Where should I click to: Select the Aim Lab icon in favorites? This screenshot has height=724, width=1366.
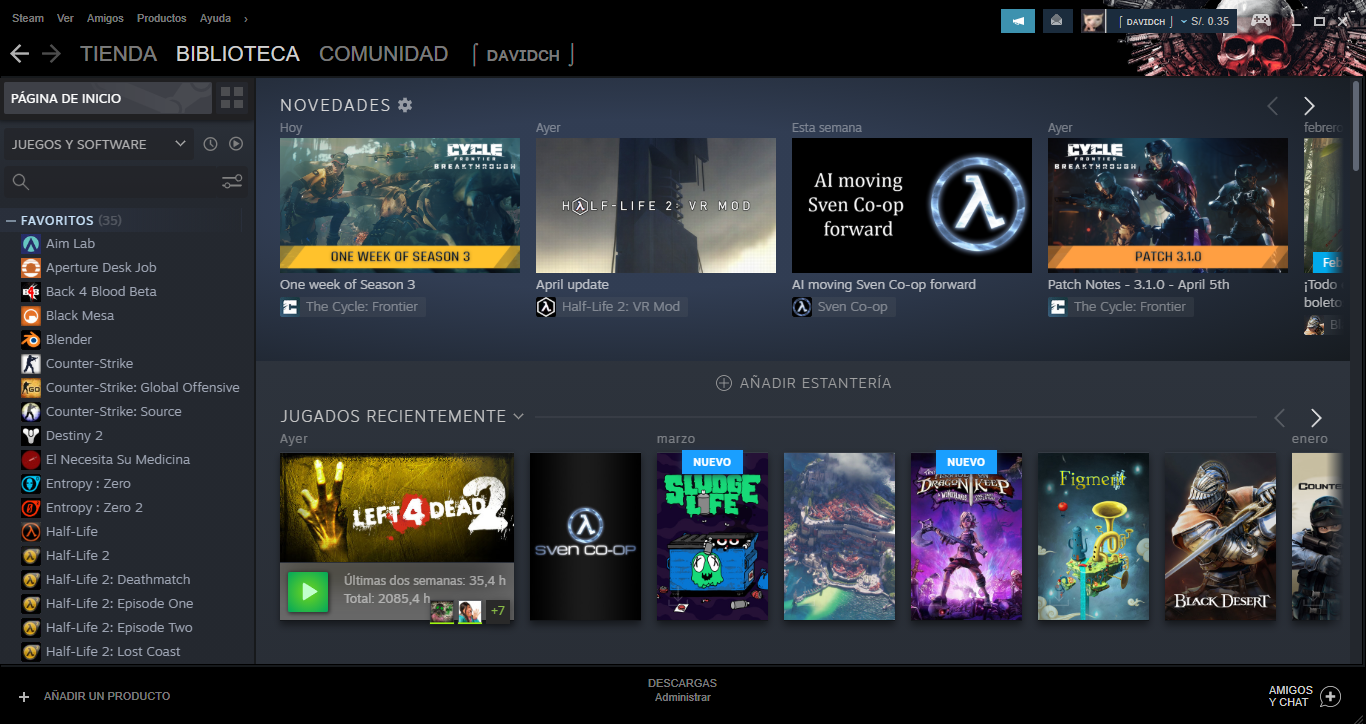(x=31, y=243)
